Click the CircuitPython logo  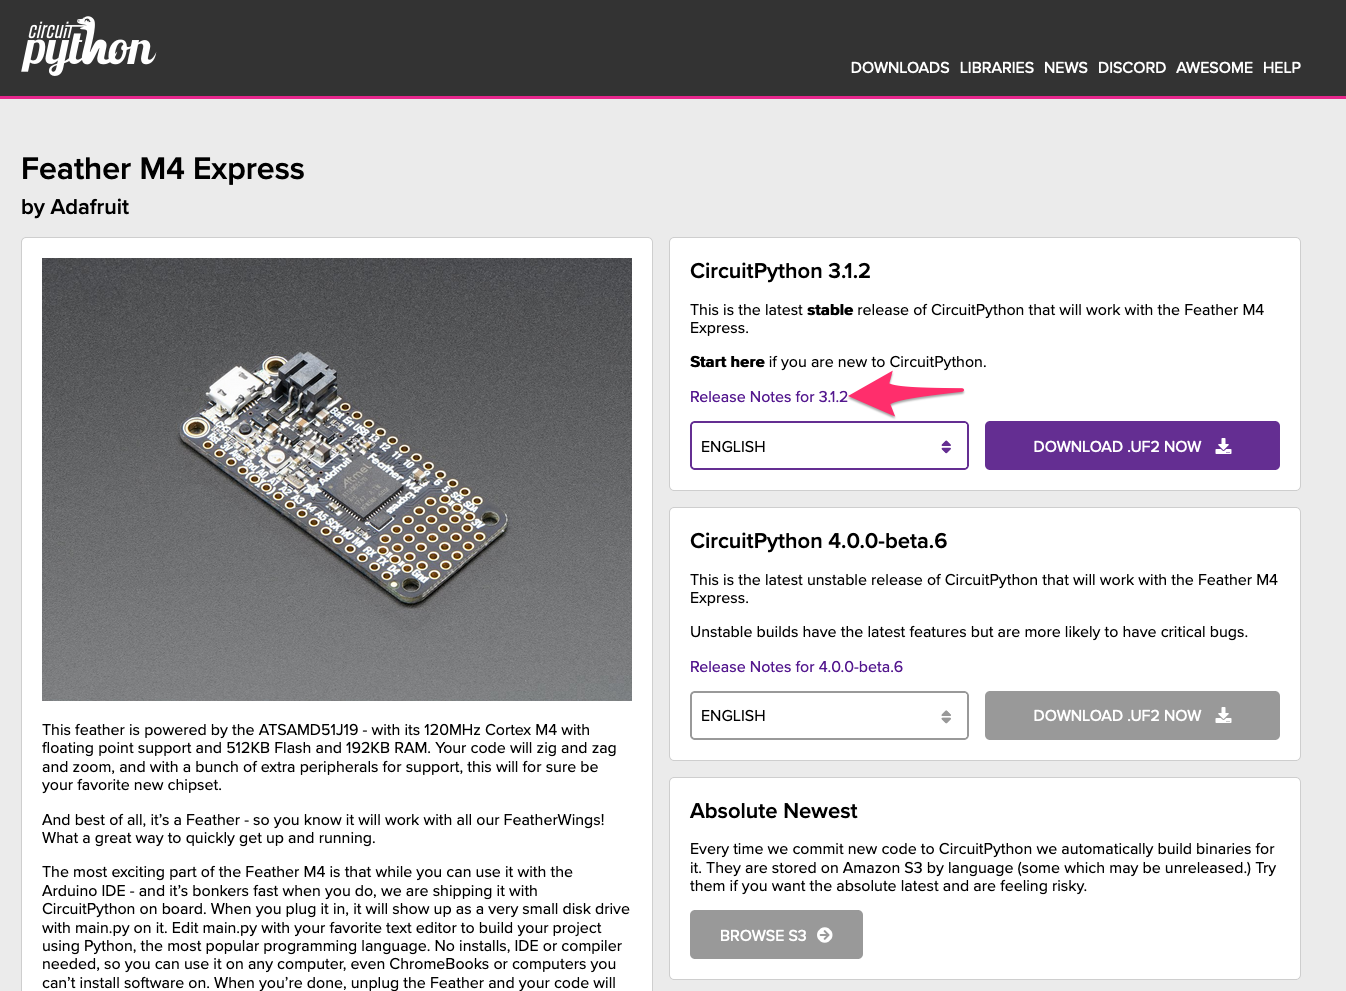tap(88, 46)
